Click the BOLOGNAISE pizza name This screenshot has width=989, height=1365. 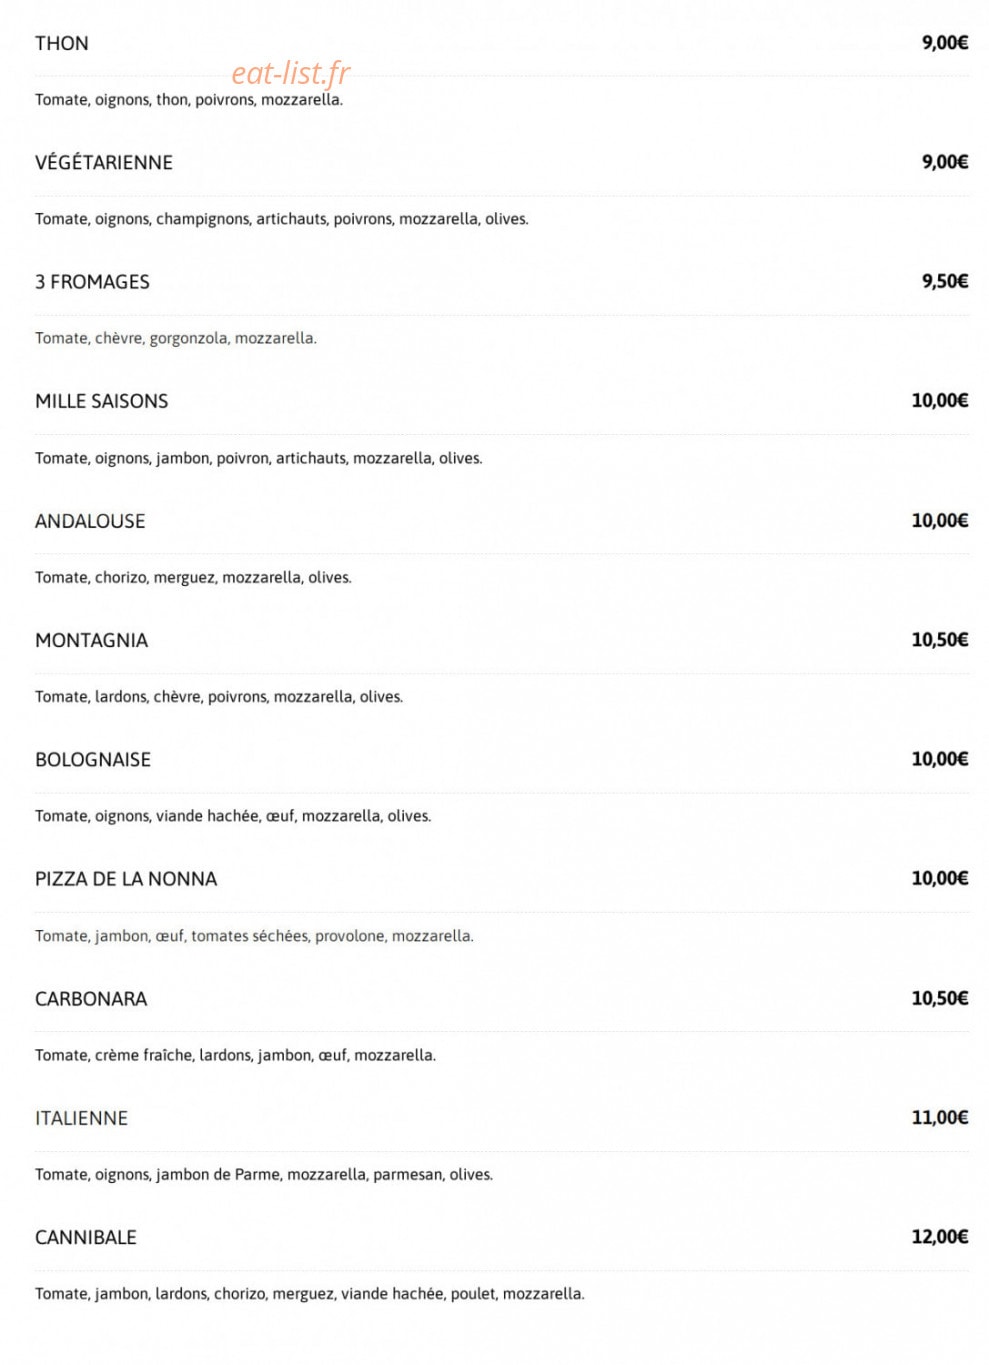click(93, 759)
